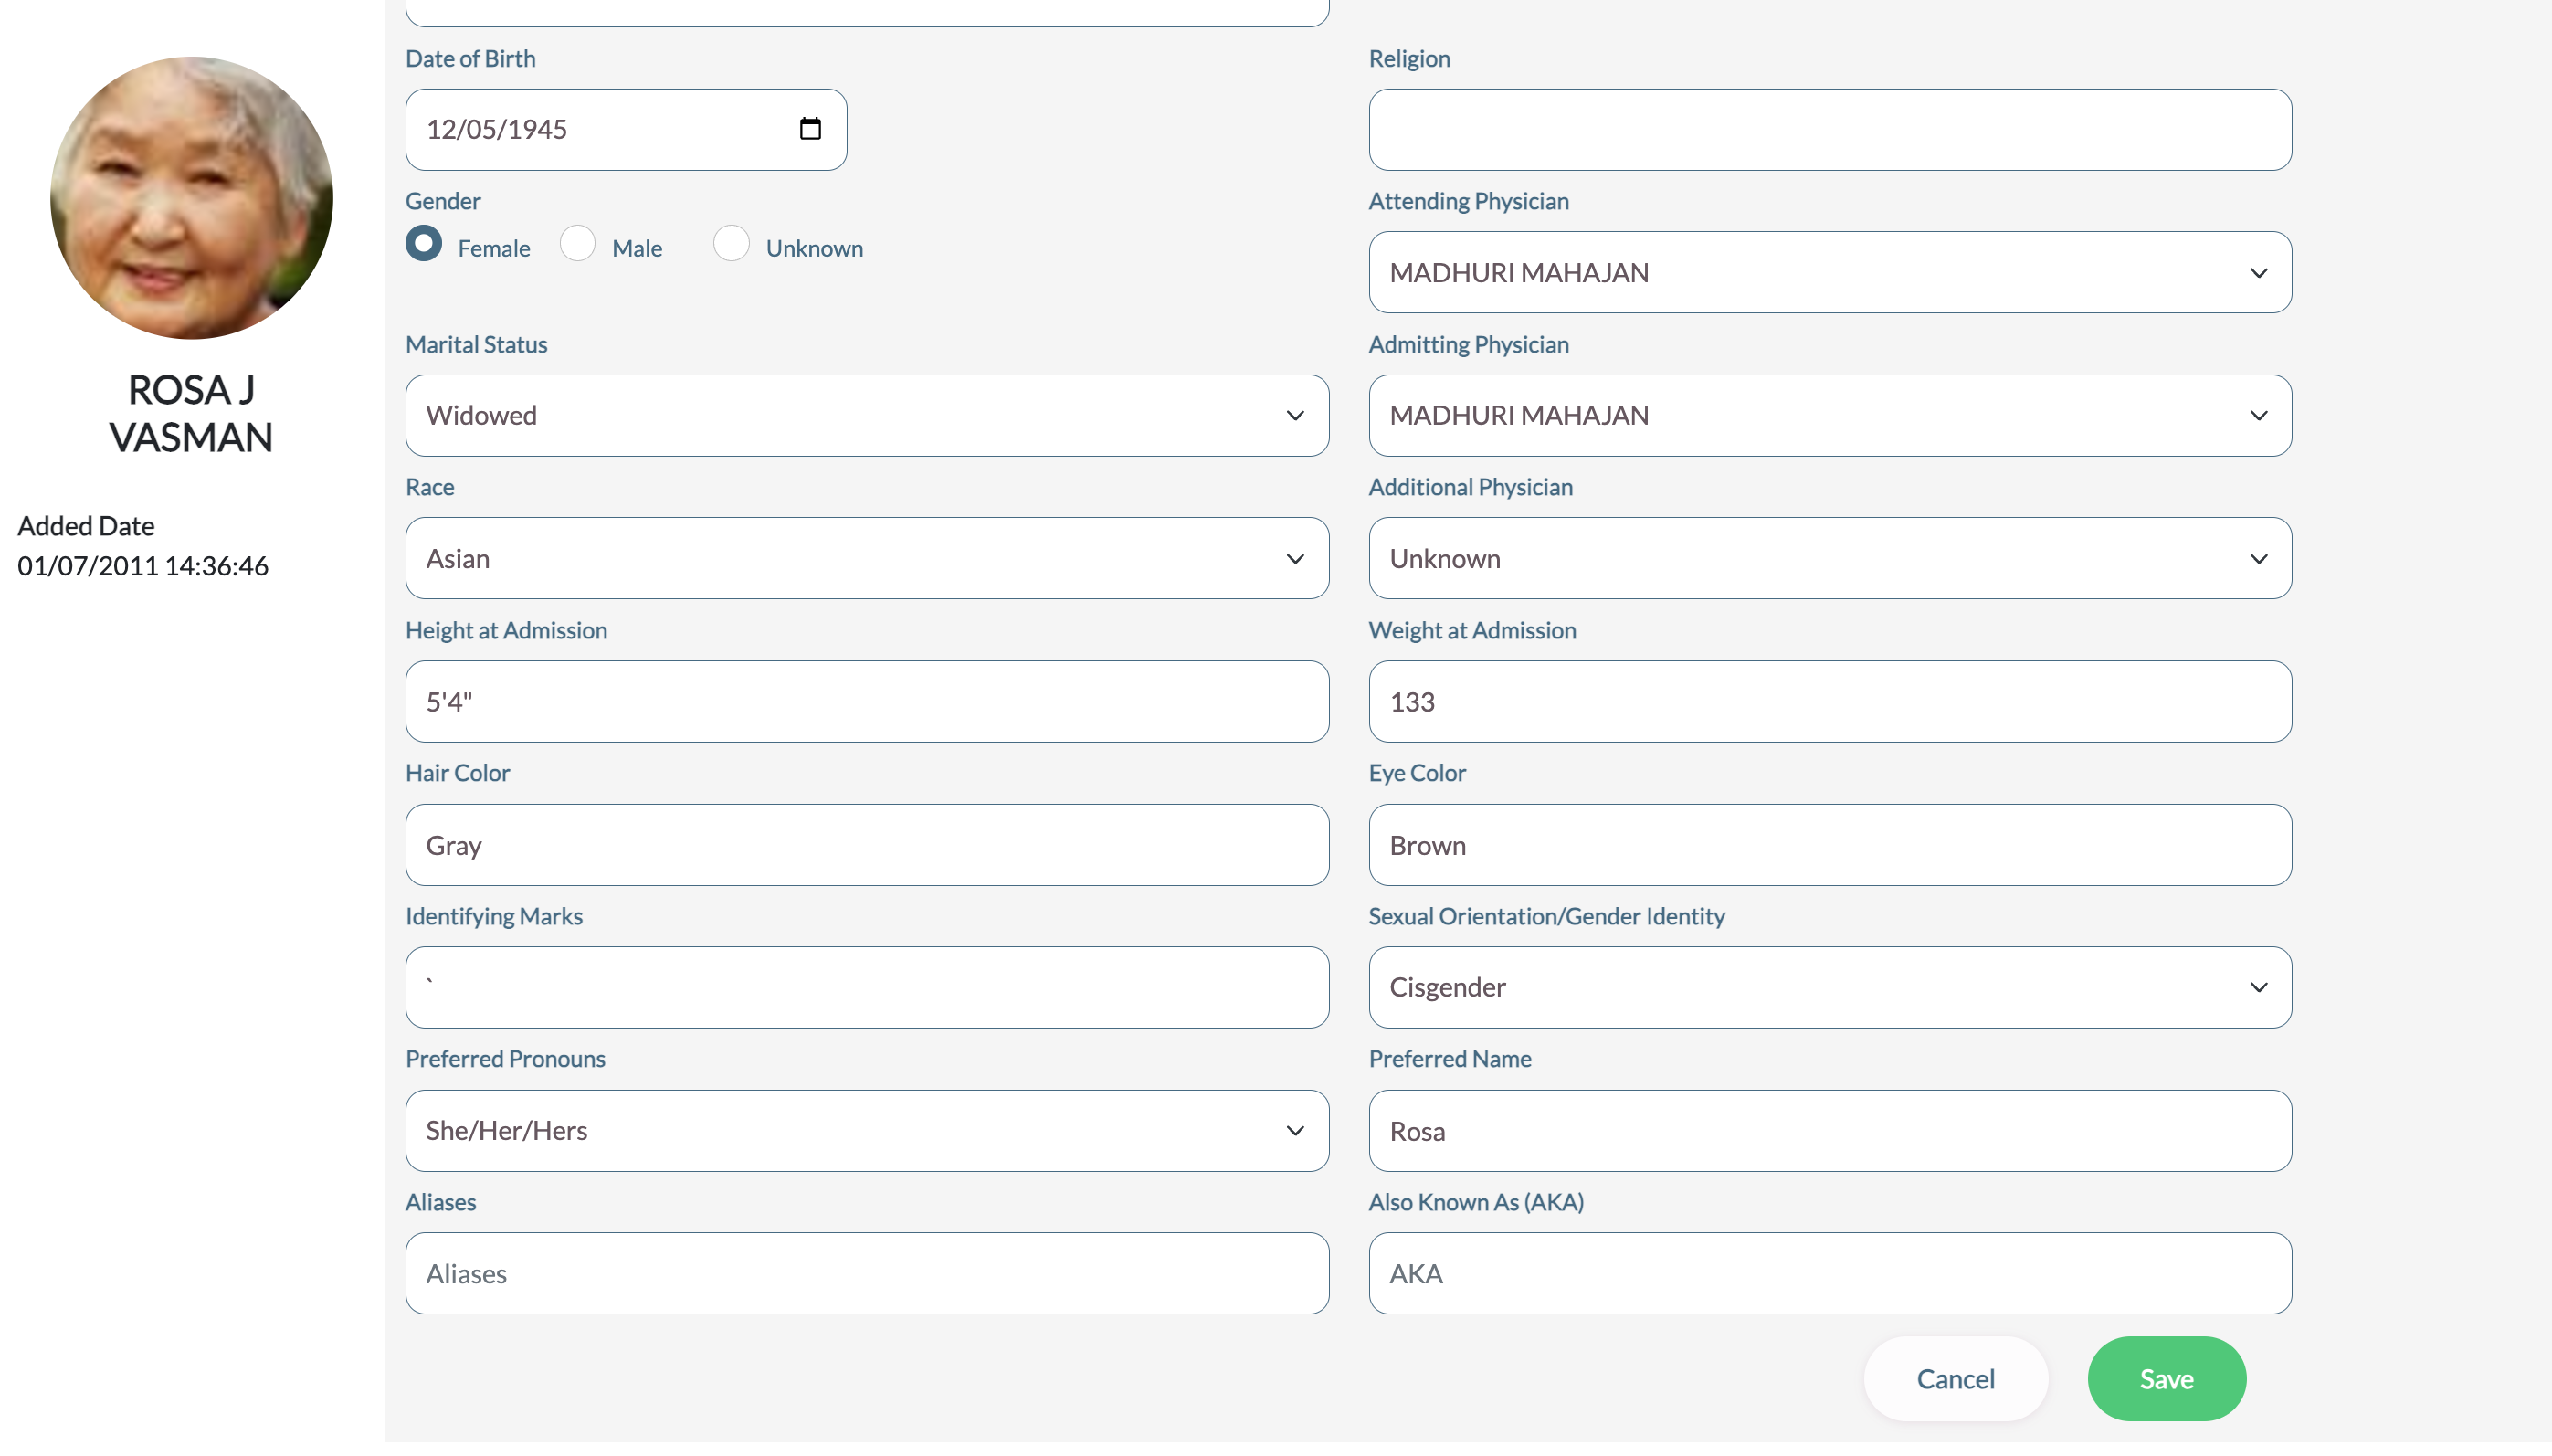This screenshot has width=2552, height=1456.
Task: Open the Attending Physician dropdown
Action: click(1829, 272)
